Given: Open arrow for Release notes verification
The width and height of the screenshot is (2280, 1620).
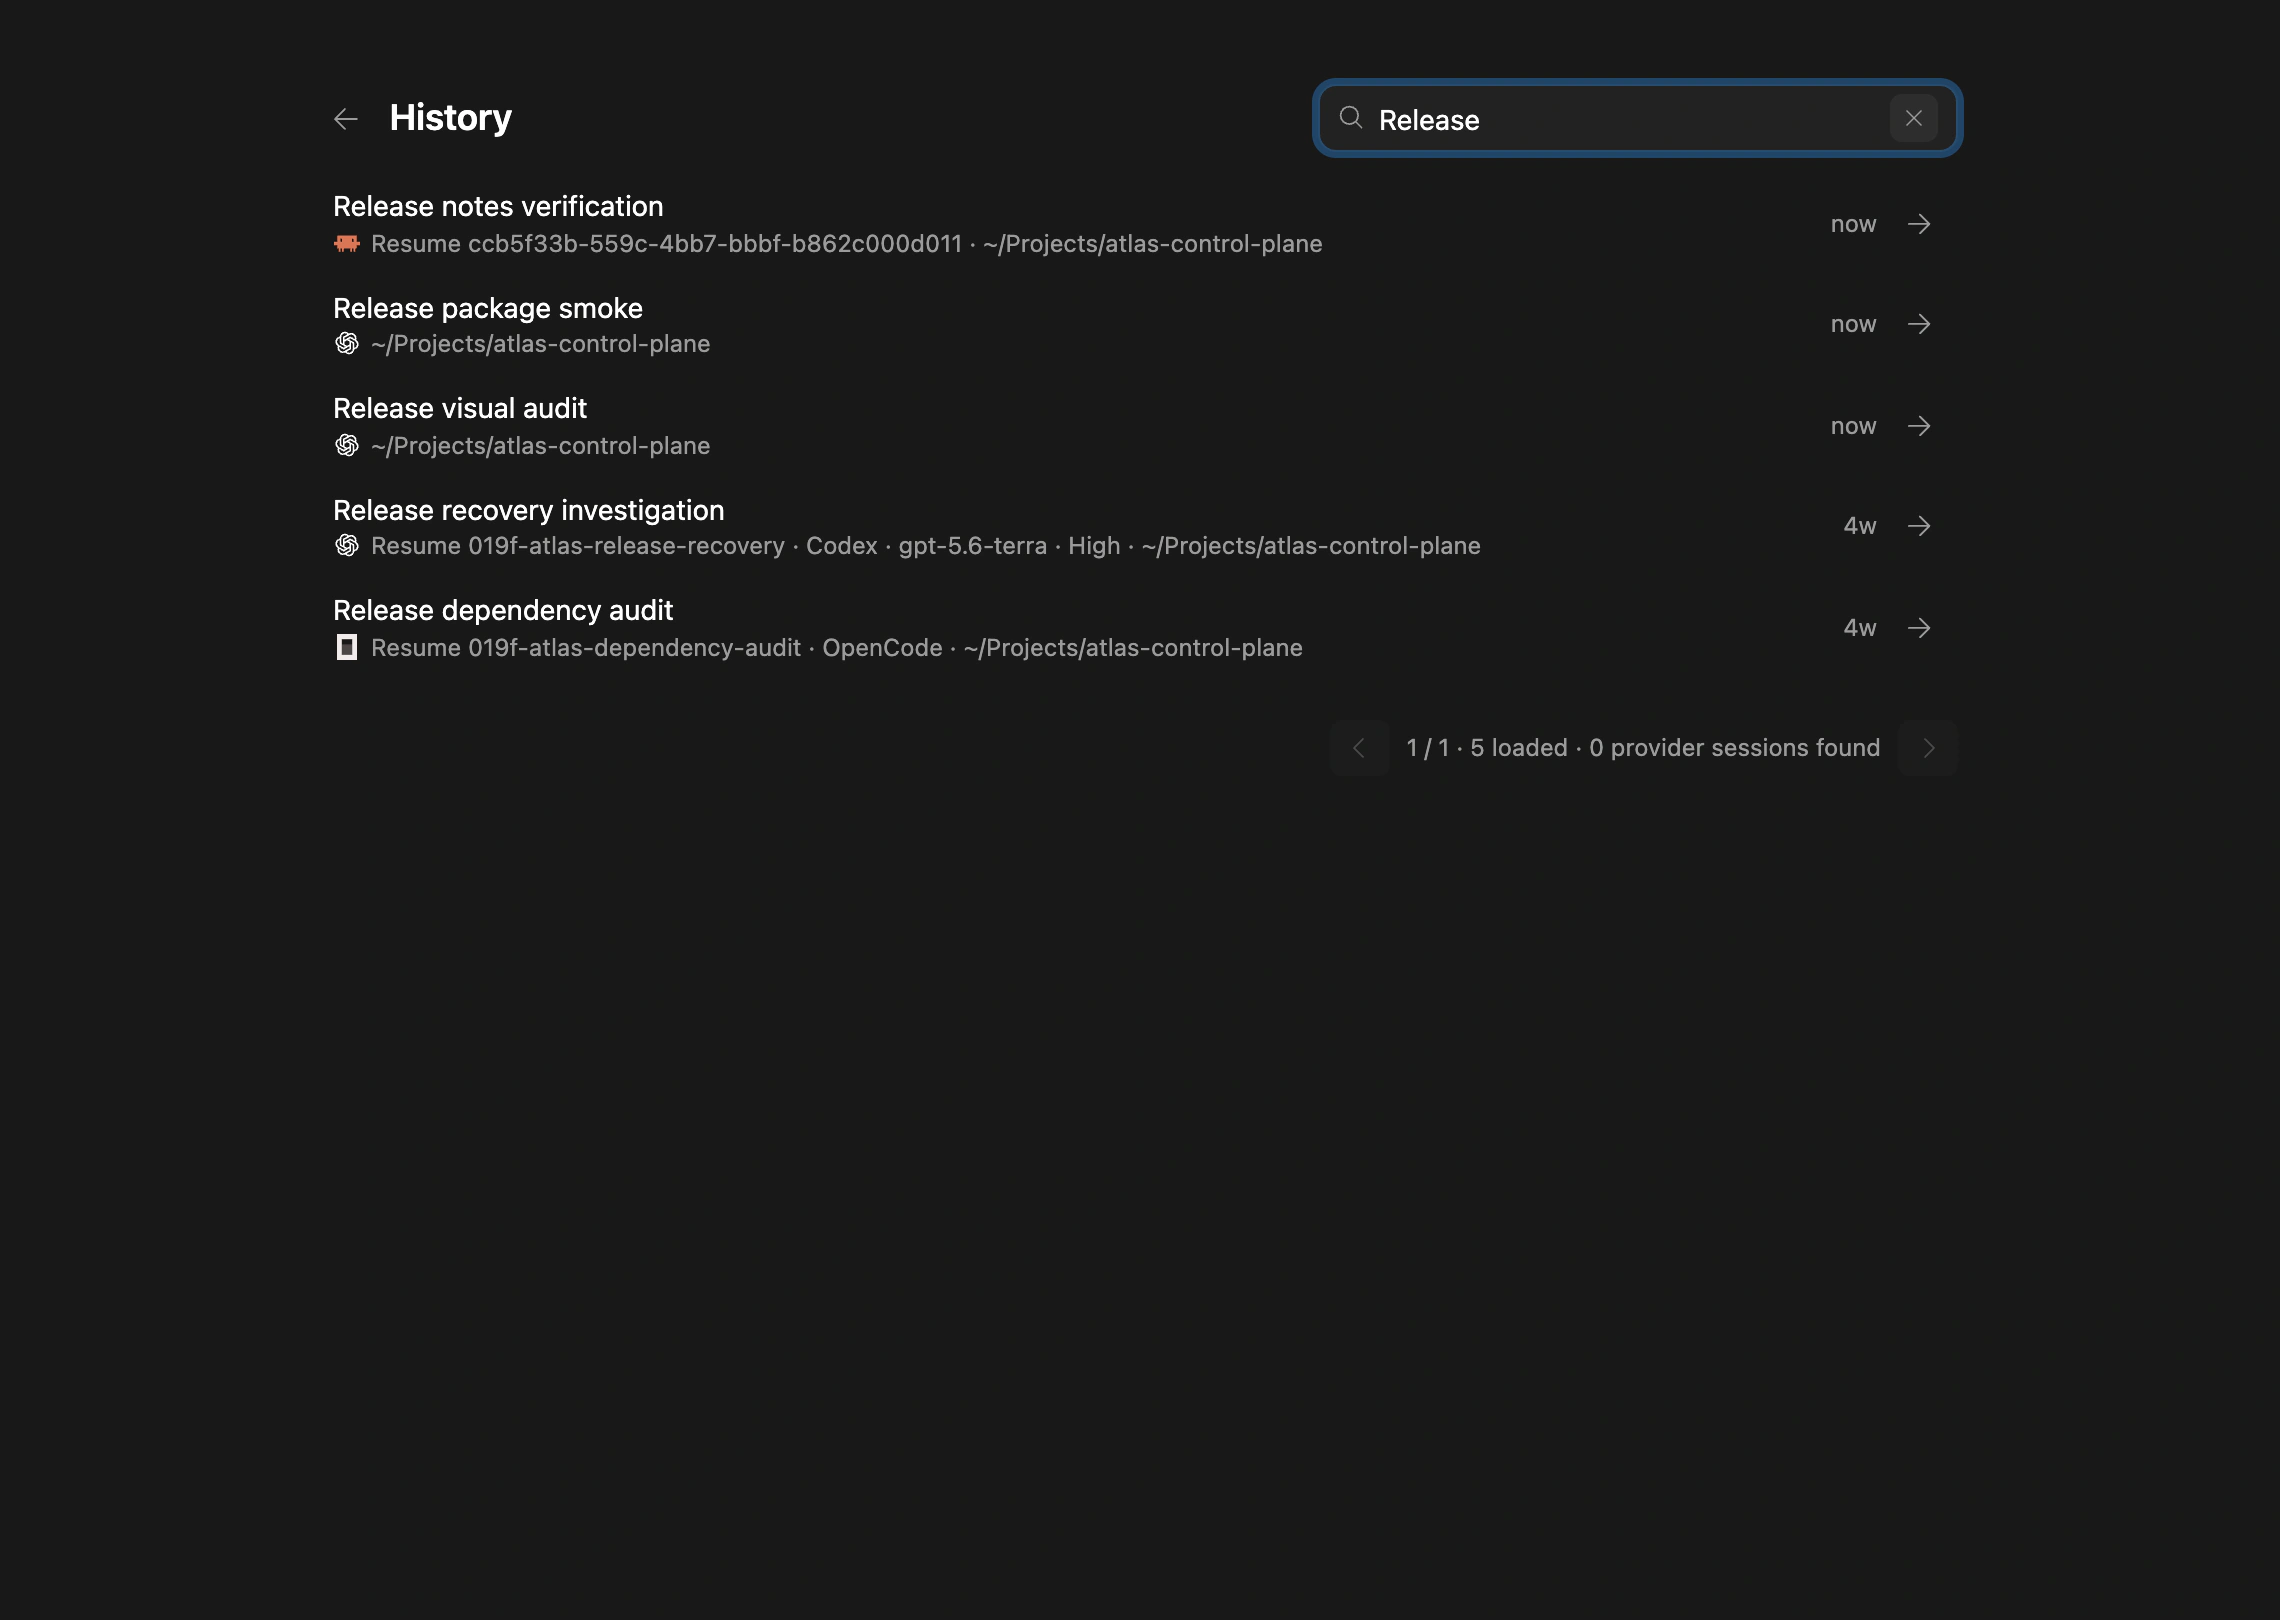Looking at the screenshot, I should point(1919,224).
